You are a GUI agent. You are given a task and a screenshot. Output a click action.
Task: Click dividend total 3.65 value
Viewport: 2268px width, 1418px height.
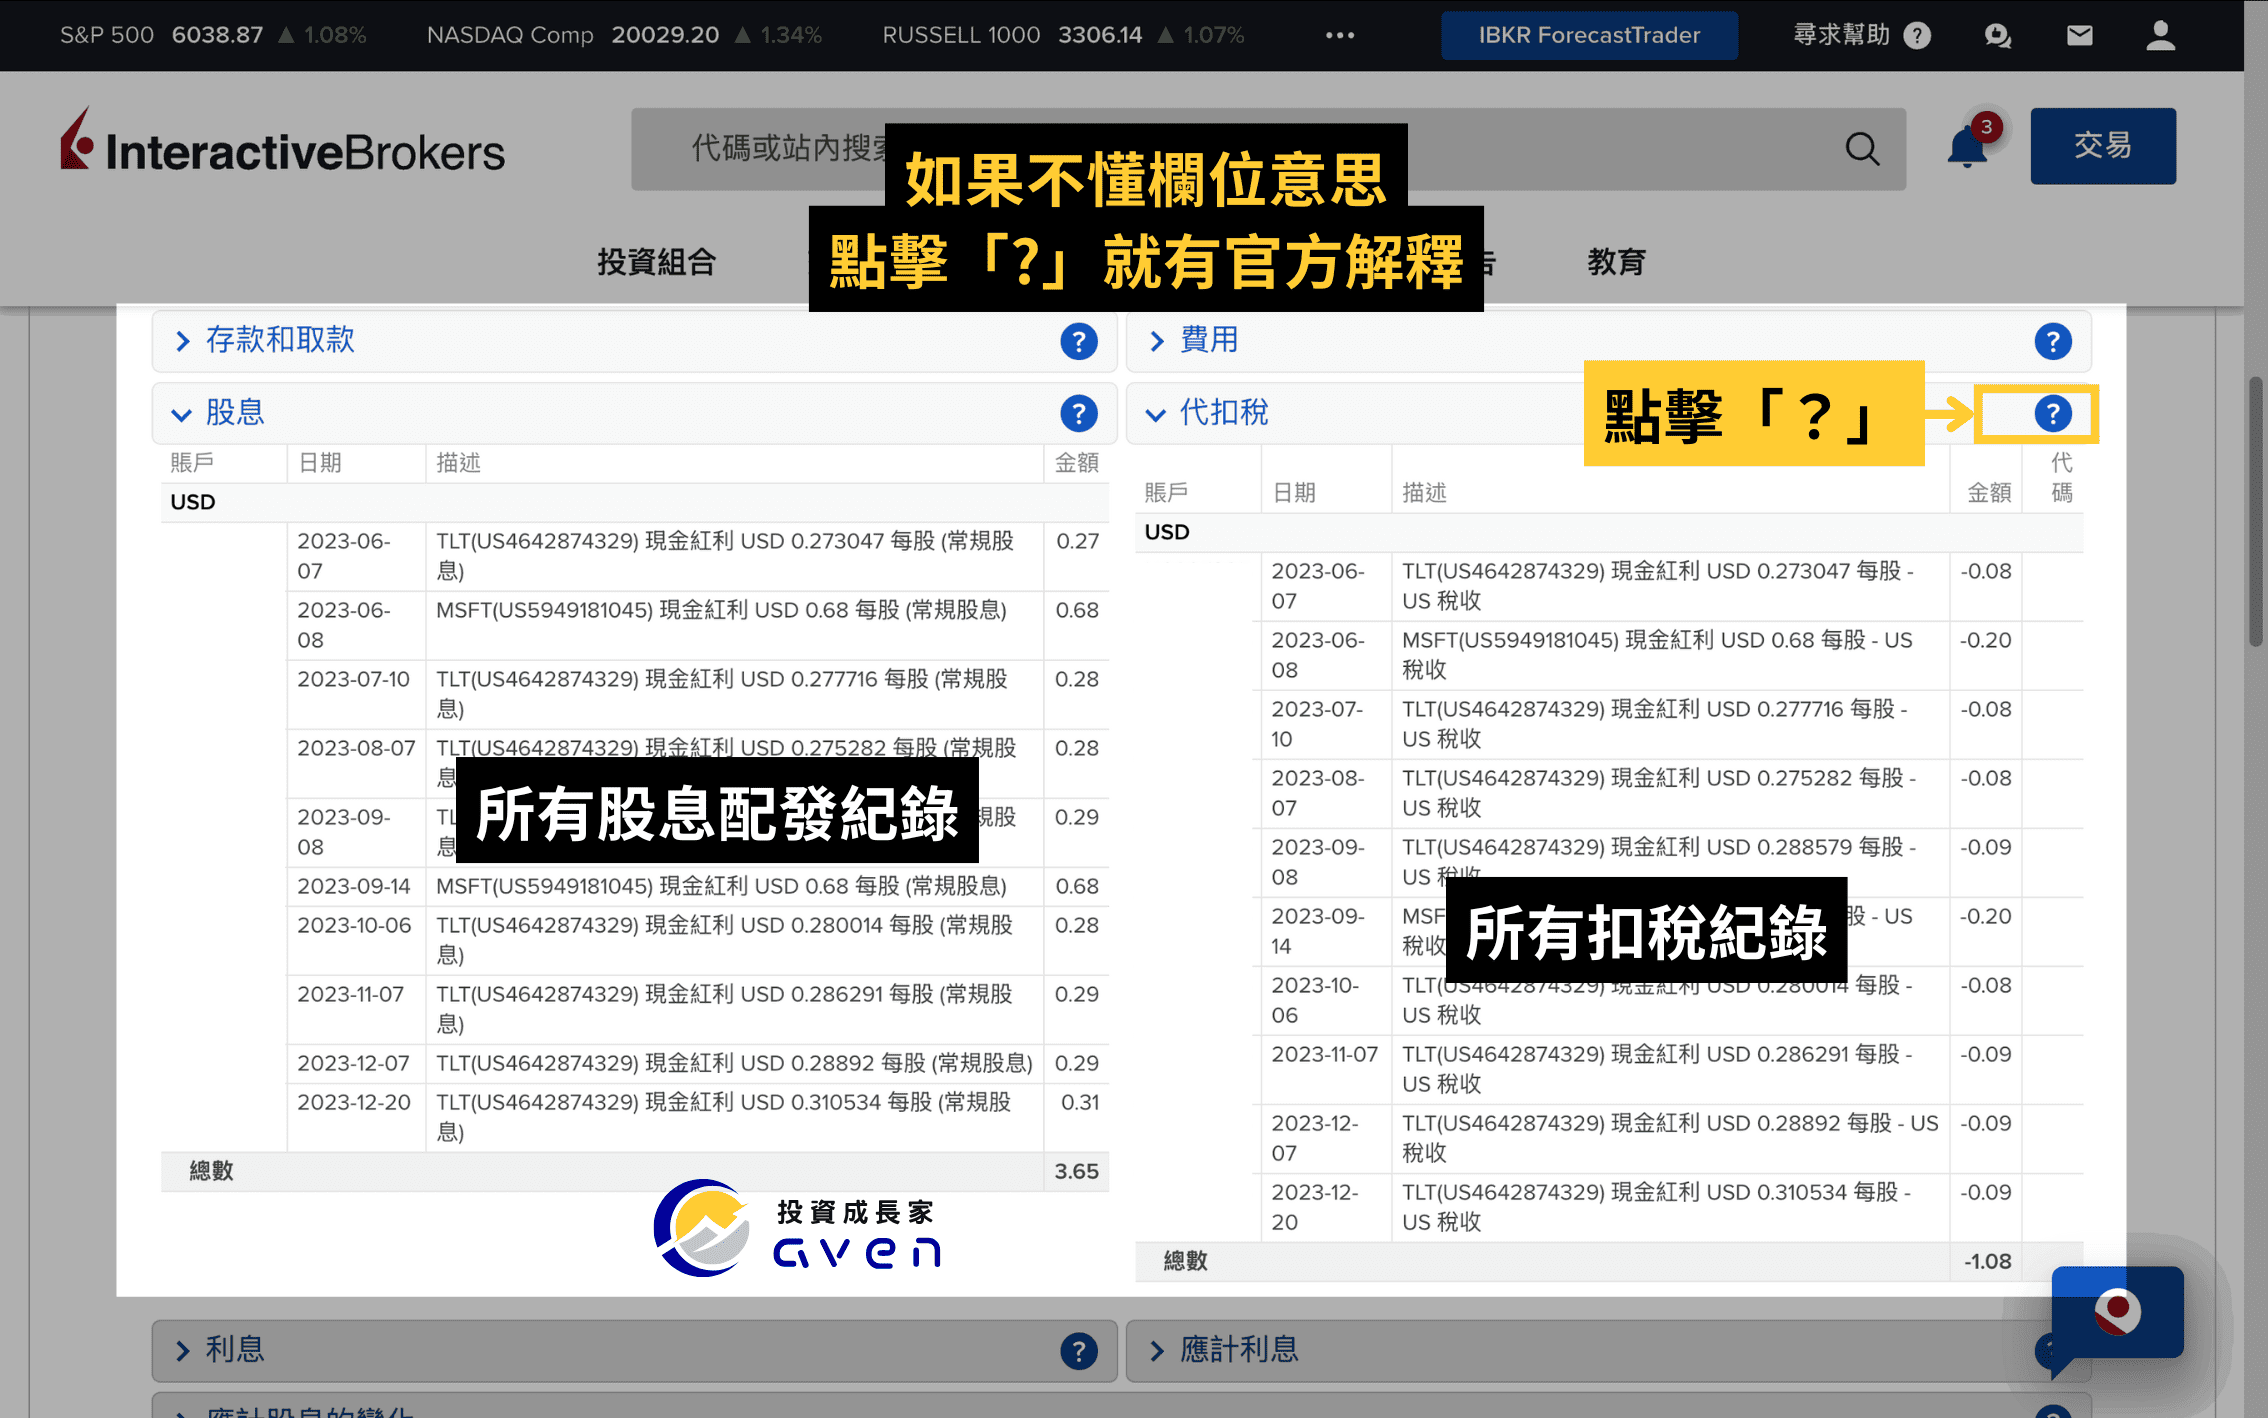(1076, 1171)
